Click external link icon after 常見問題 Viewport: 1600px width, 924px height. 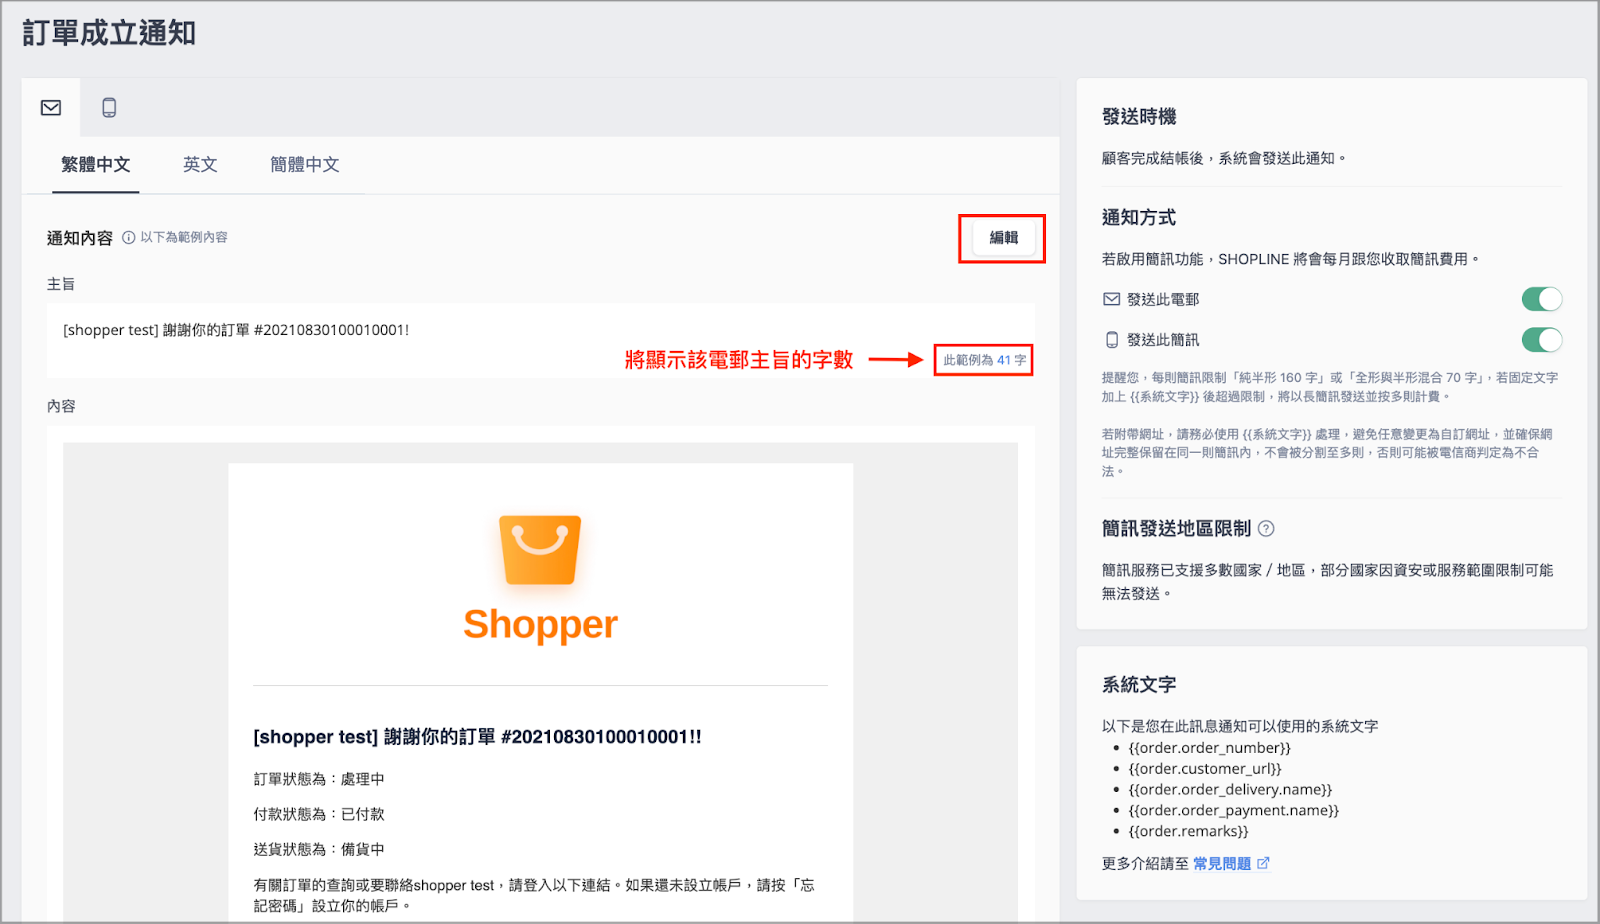coord(1263,863)
